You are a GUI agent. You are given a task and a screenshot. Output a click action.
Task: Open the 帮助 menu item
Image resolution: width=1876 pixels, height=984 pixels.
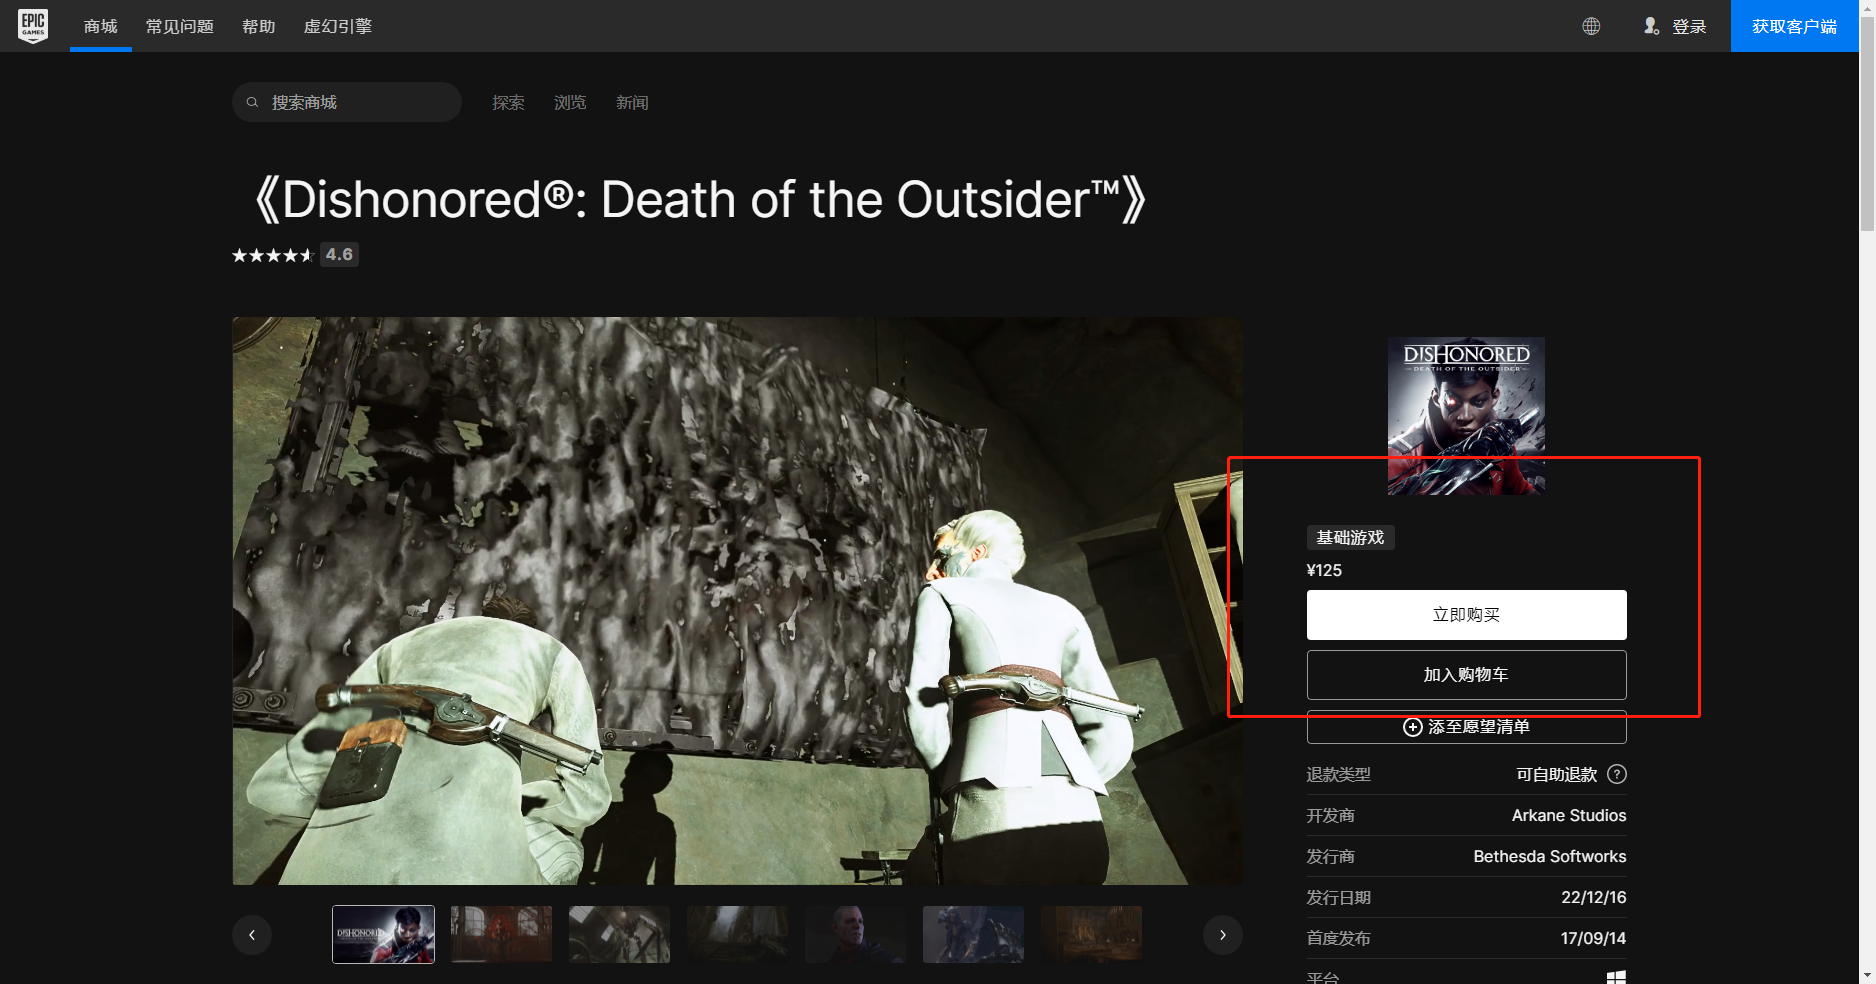coord(259,26)
